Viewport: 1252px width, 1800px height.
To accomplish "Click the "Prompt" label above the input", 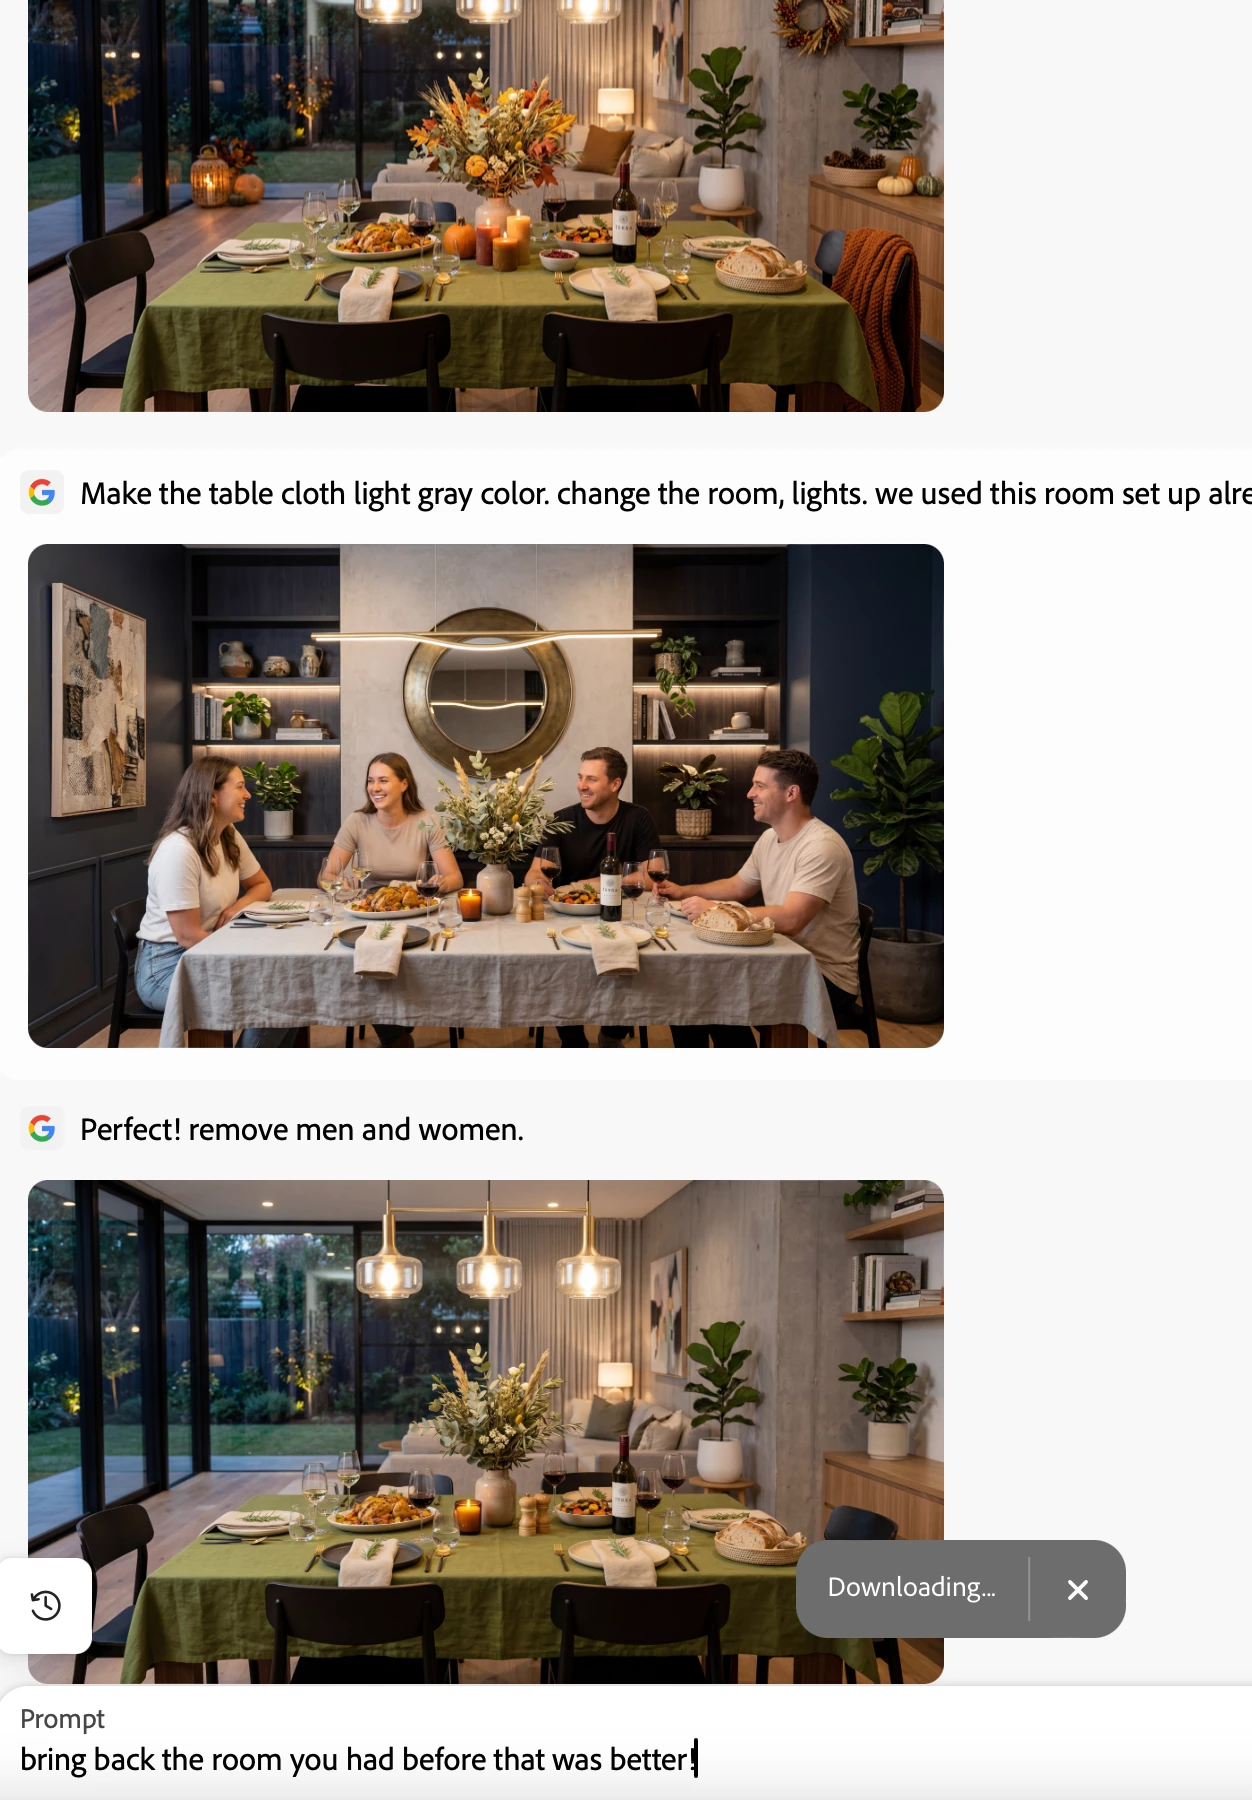I will click(x=62, y=1719).
